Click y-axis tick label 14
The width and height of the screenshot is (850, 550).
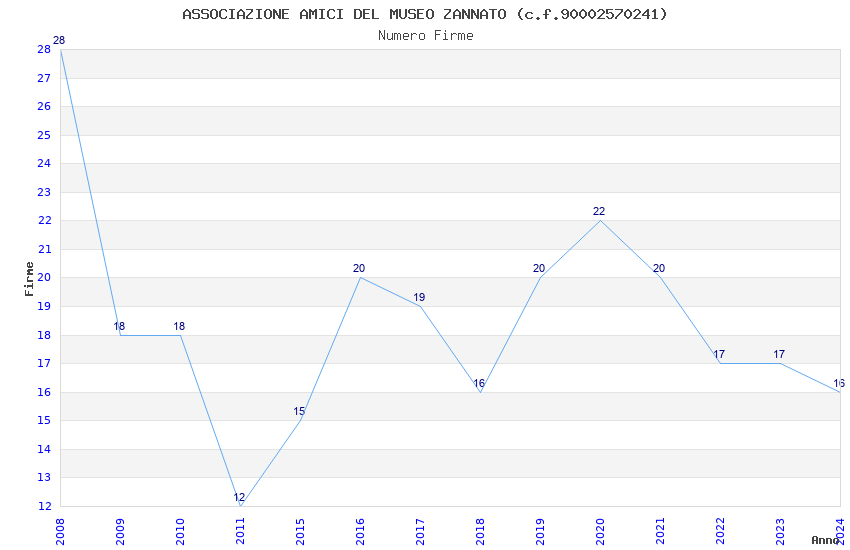(44, 449)
